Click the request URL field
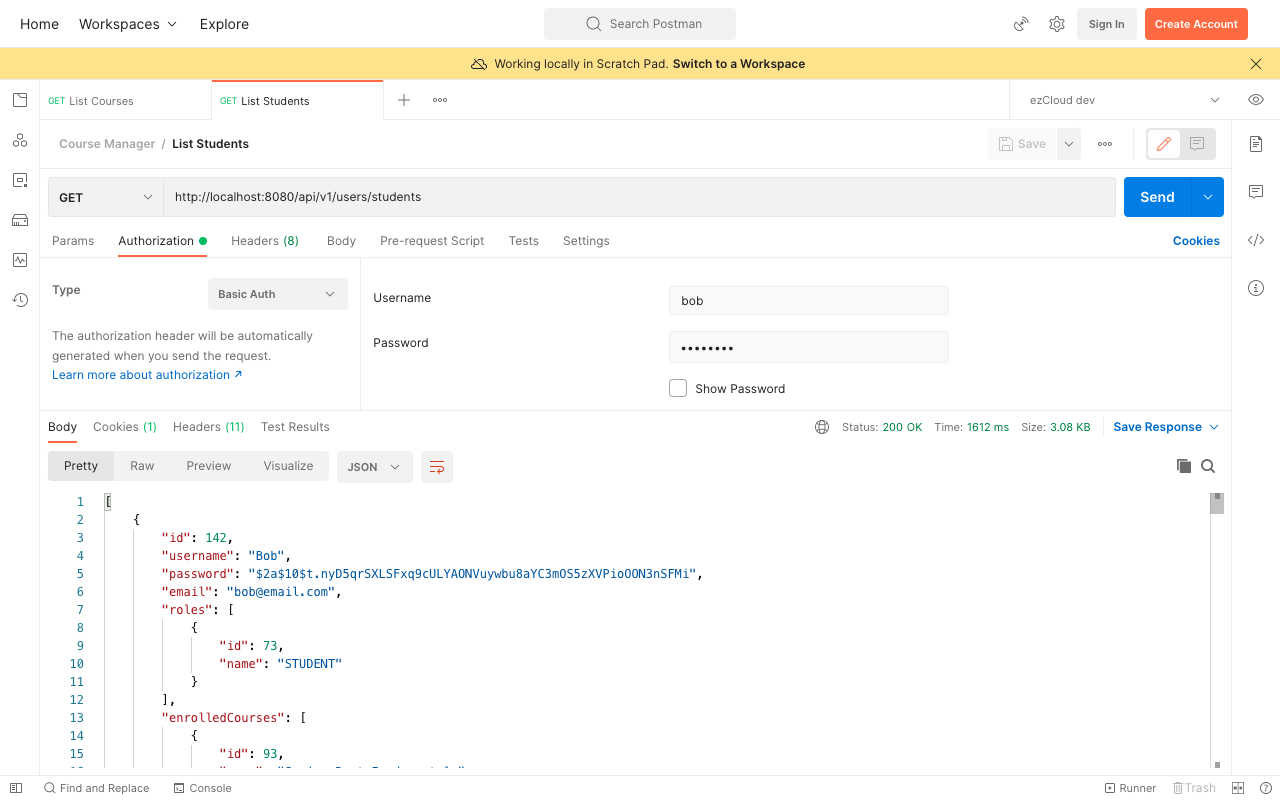Viewport: 1280px width, 800px height. pyautogui.click(x=640, y=197)
